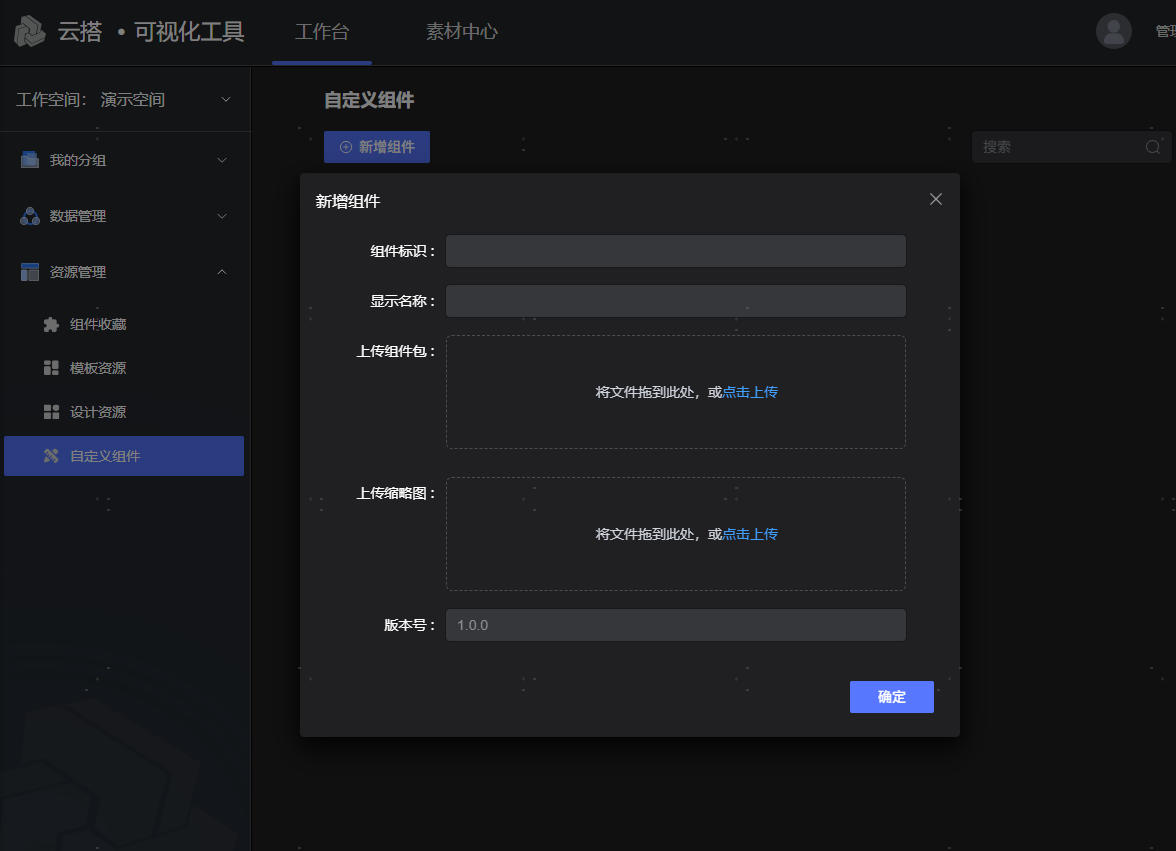
Task: Click the 版本号 input field
Action: [676, 625]
